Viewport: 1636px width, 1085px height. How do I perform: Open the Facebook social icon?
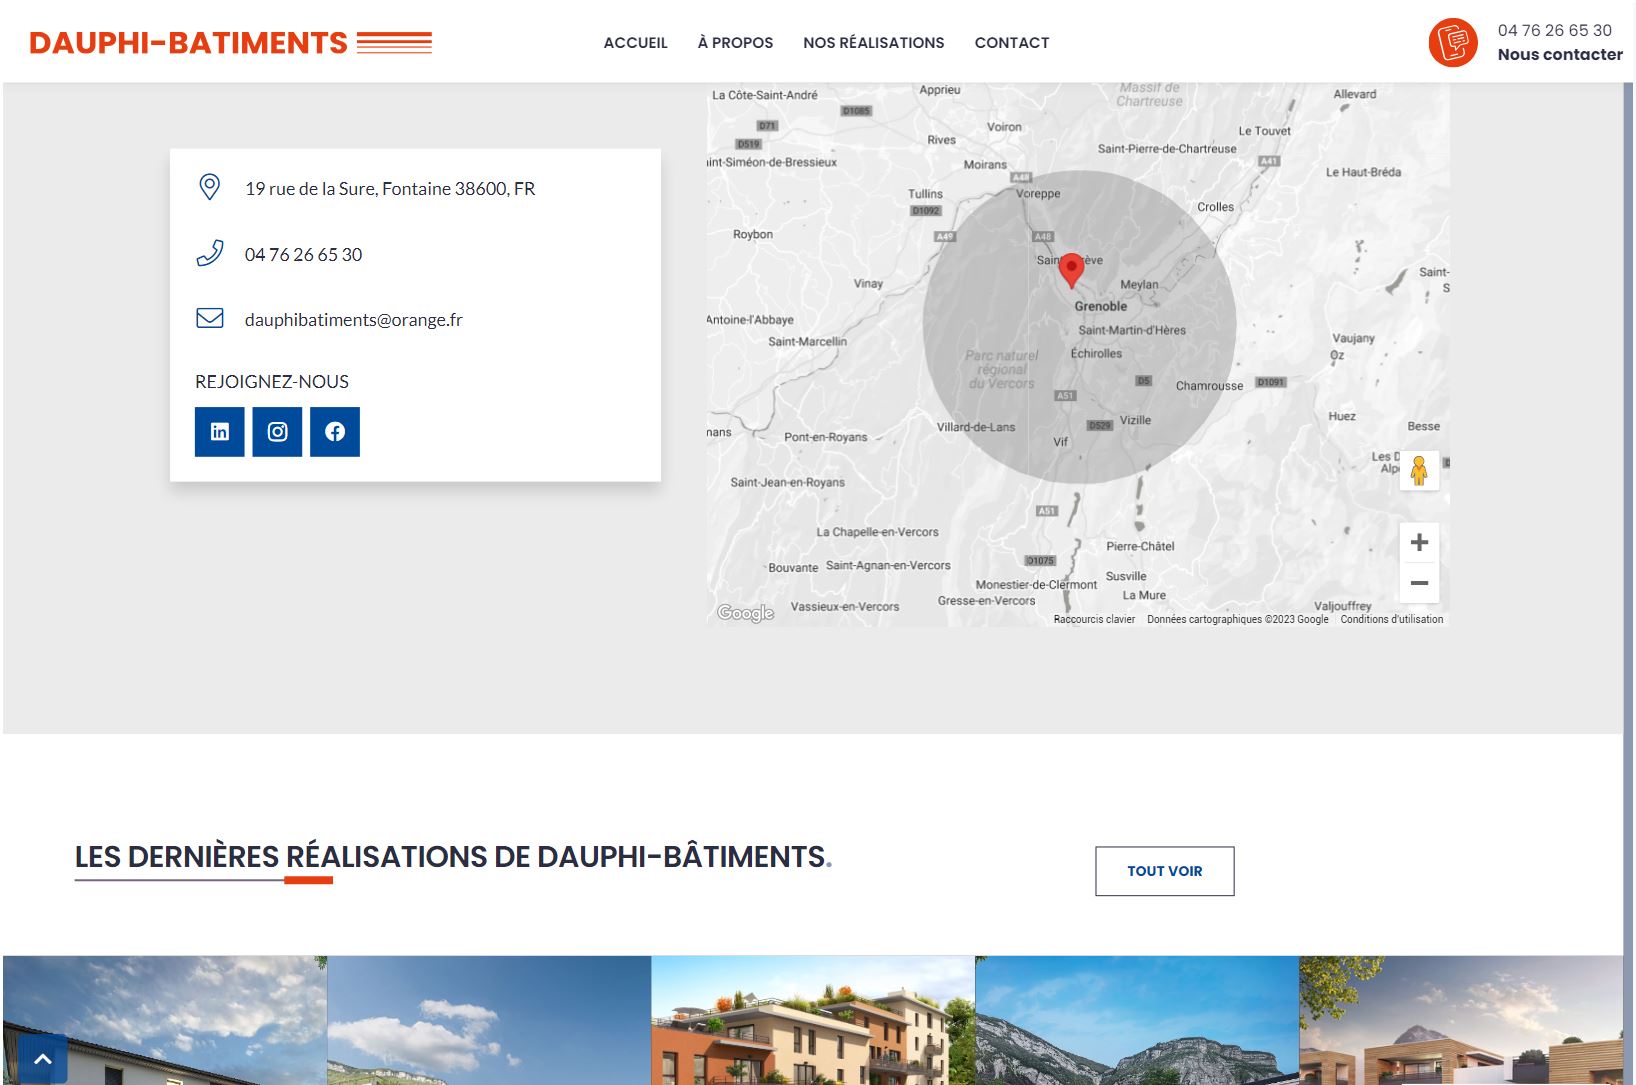[x=335, y=432]
